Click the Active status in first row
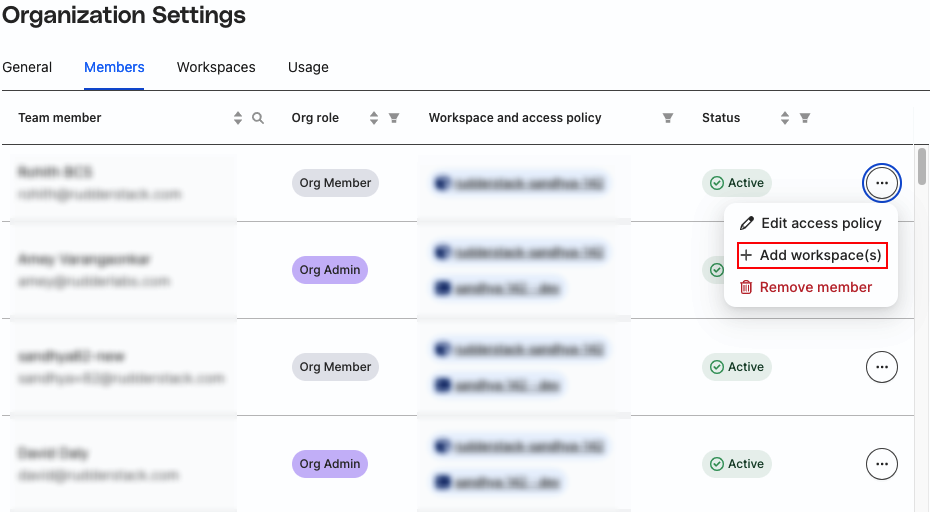 coord(737,183)
